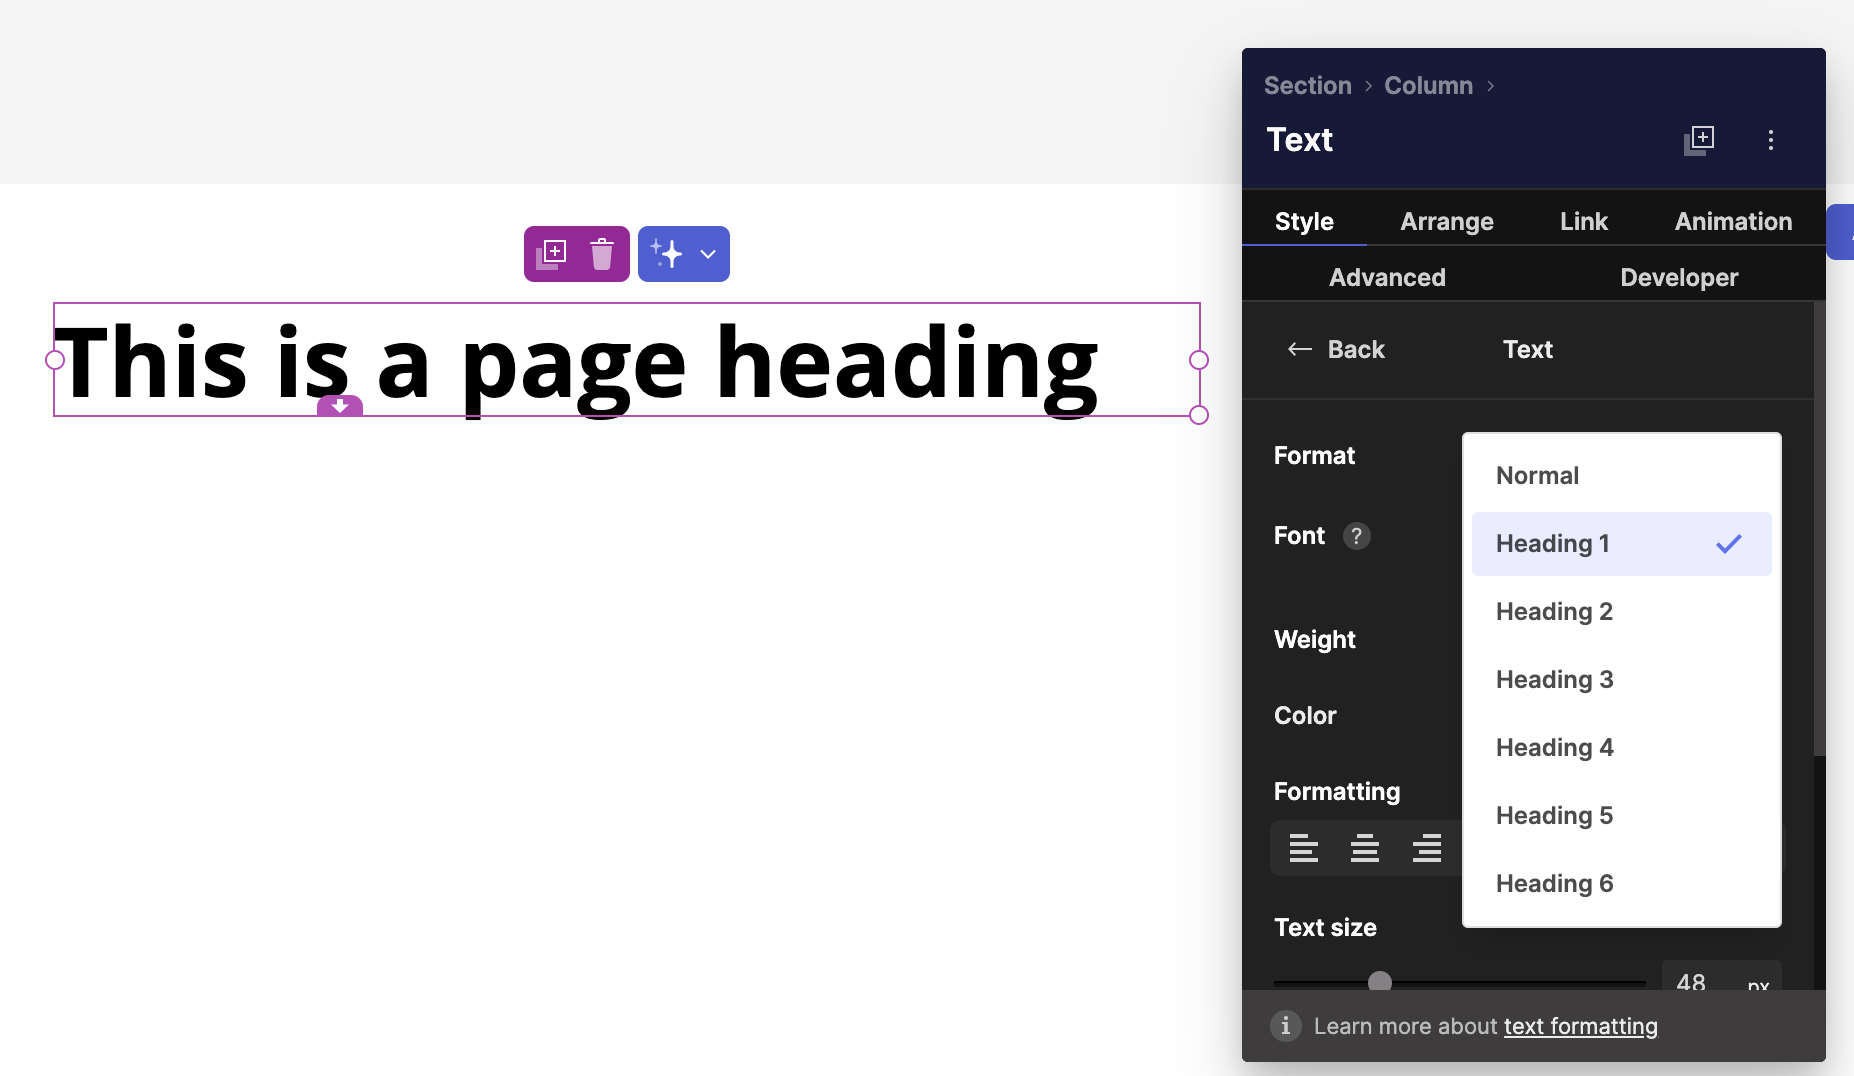
Task: Open the Font help question mark
Action: pos(1357,536)
